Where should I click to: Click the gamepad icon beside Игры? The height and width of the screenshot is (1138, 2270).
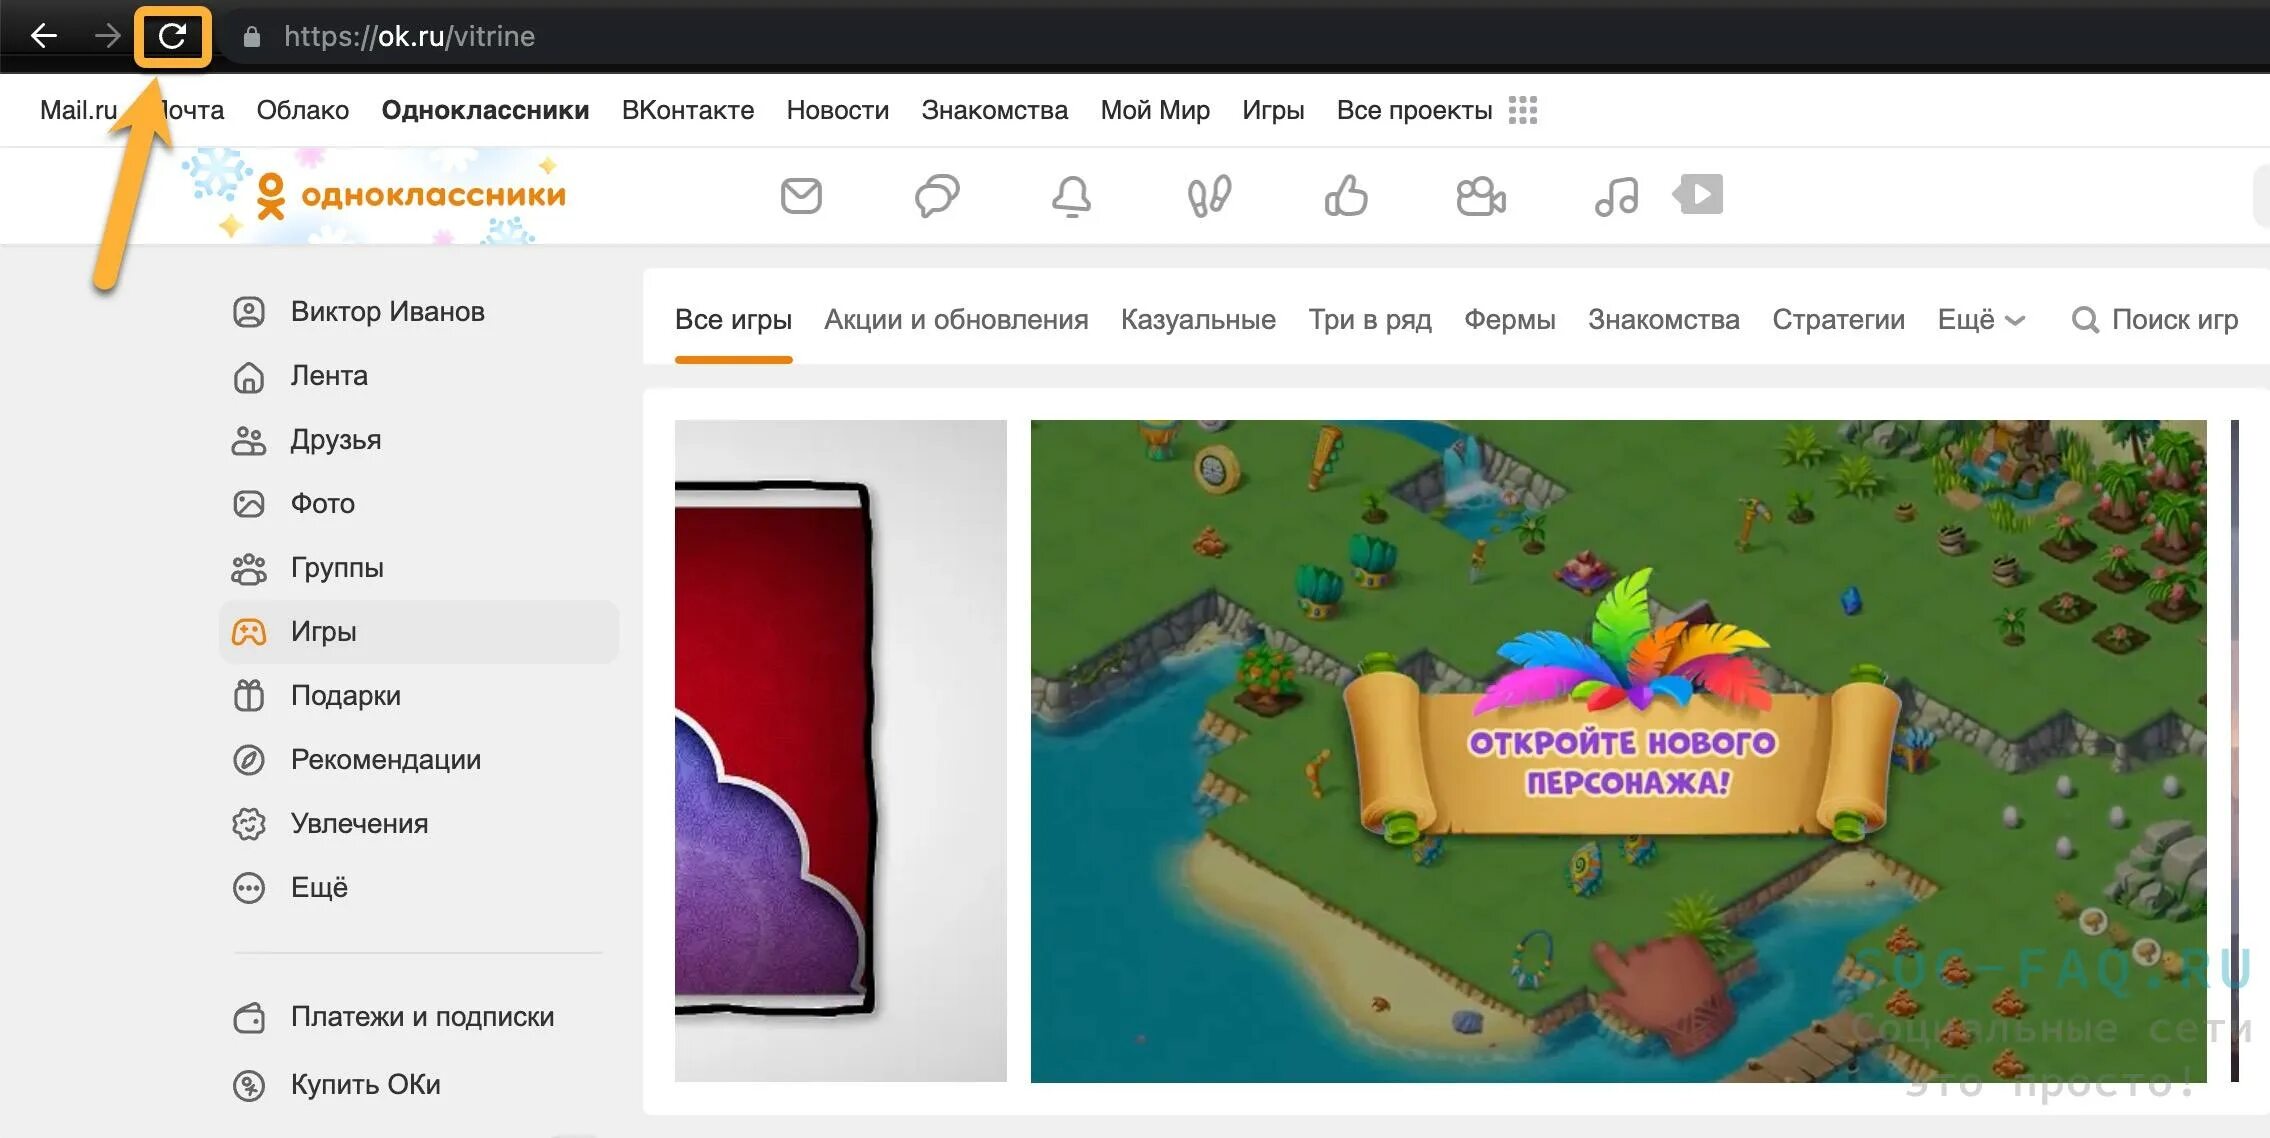point(249,632)
